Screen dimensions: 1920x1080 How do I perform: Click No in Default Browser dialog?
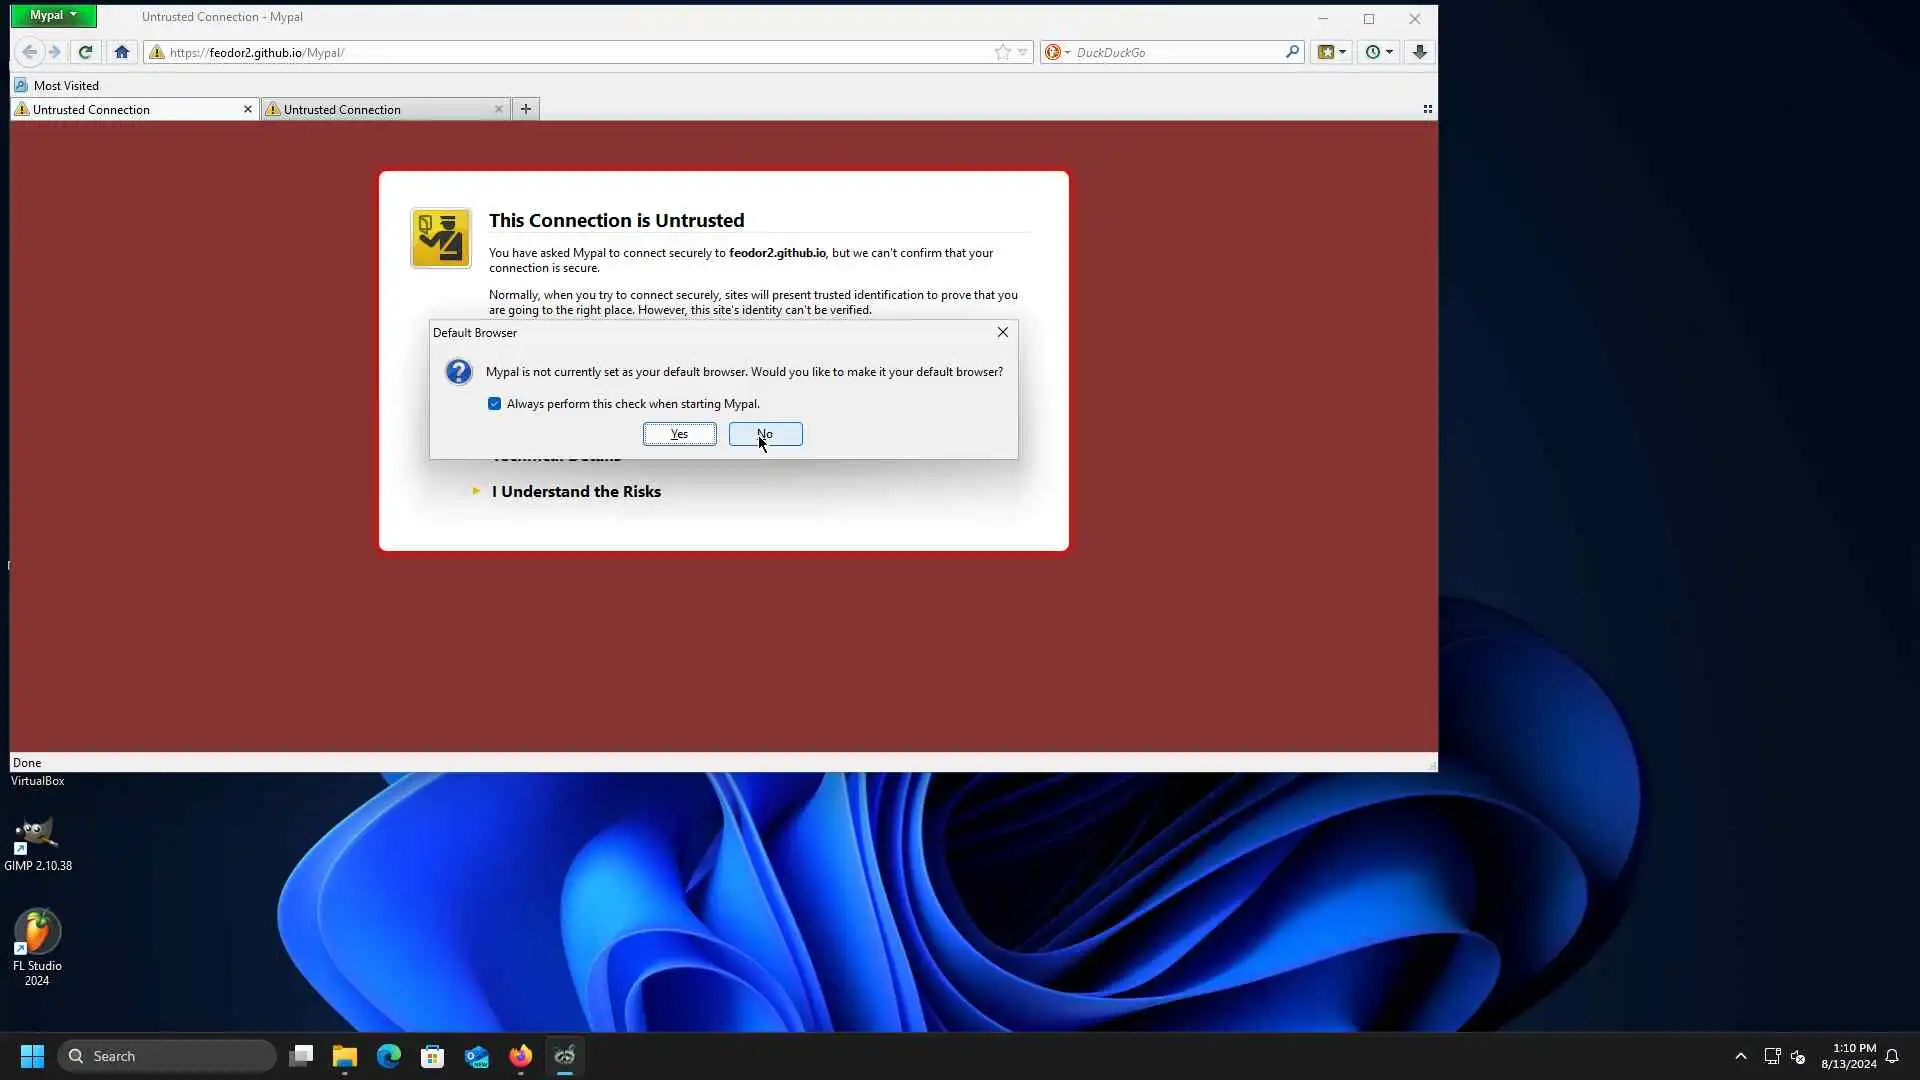pos(765,434)
